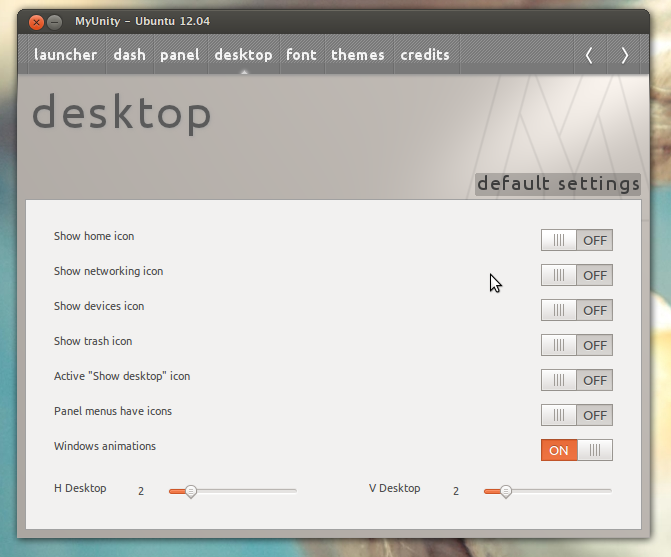
Task: Switch to the dash tab
Action: point(130,55)
